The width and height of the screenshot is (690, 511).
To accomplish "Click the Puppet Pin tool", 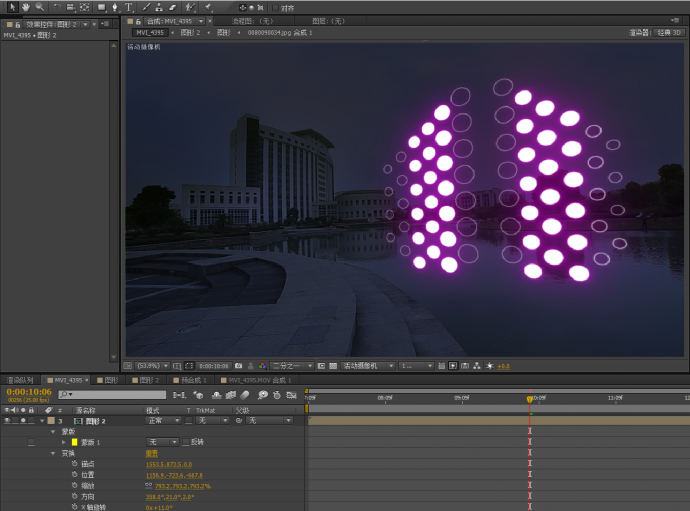I will (207, 7).
